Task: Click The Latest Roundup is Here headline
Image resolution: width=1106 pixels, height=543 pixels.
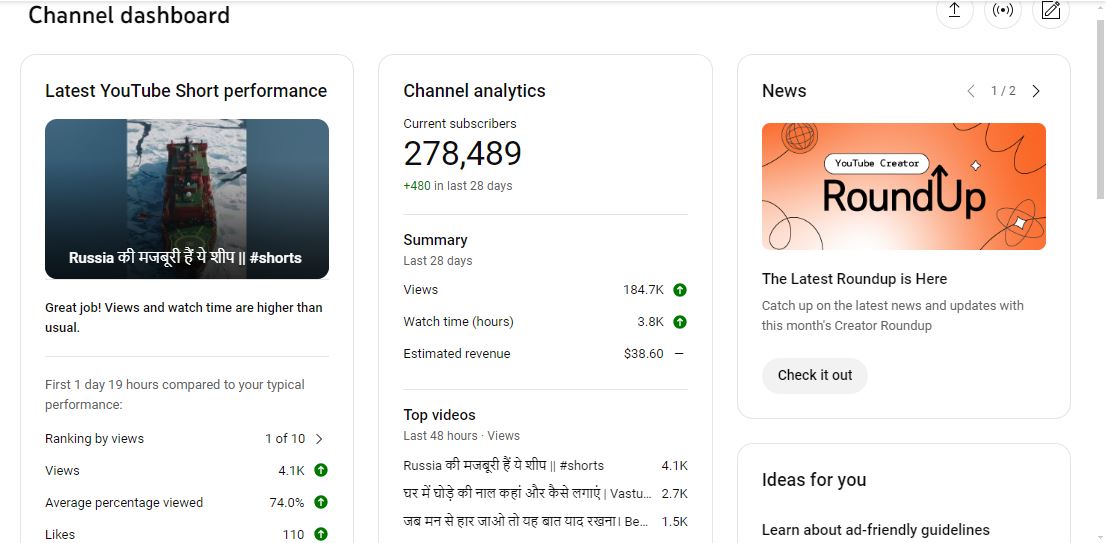Action: (x=854, y=279)
